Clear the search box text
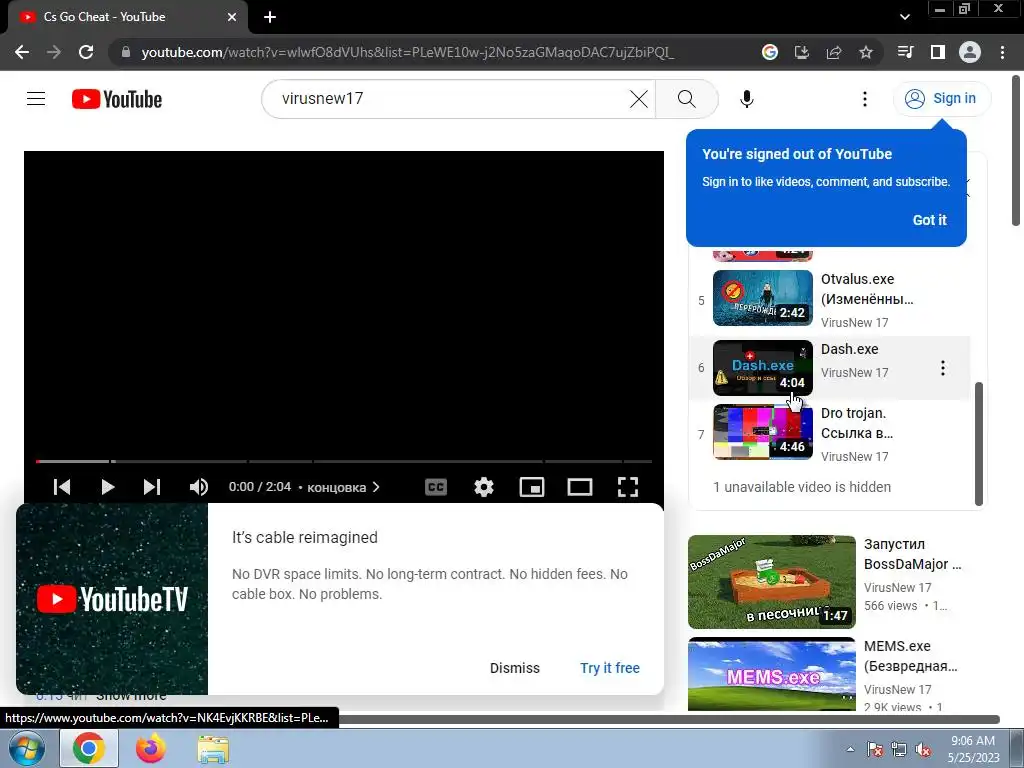The image size is (1024, 768). (639, 99)
